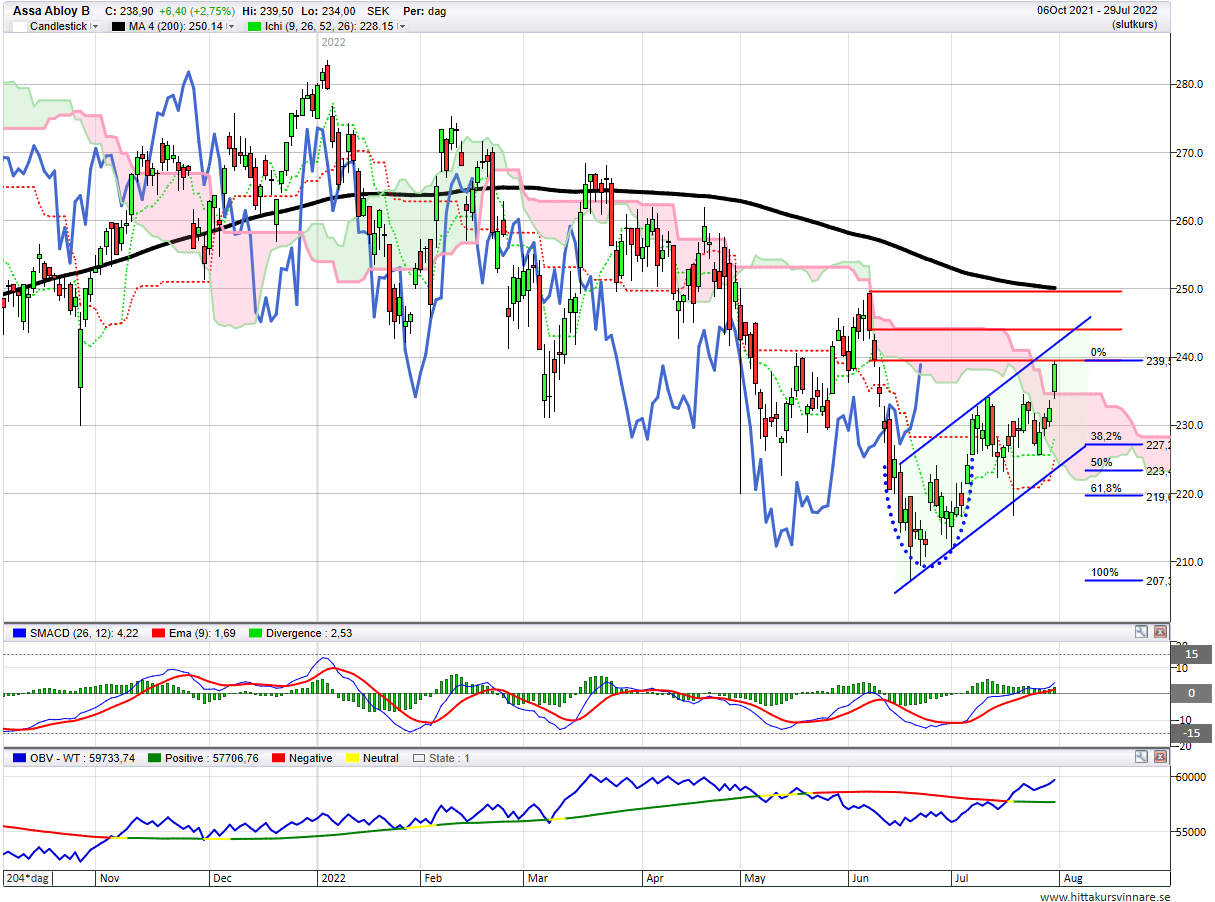The image size is (1215, 902).
Task: Close the SMACD indicator panel
Action: [1160, 632]
